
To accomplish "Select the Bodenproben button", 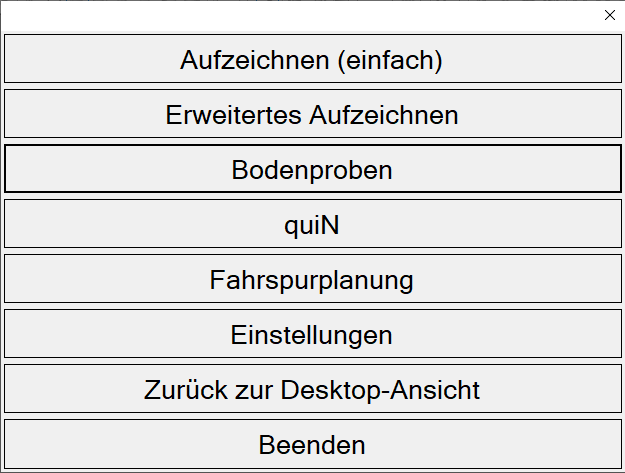I will click(312, 169).
